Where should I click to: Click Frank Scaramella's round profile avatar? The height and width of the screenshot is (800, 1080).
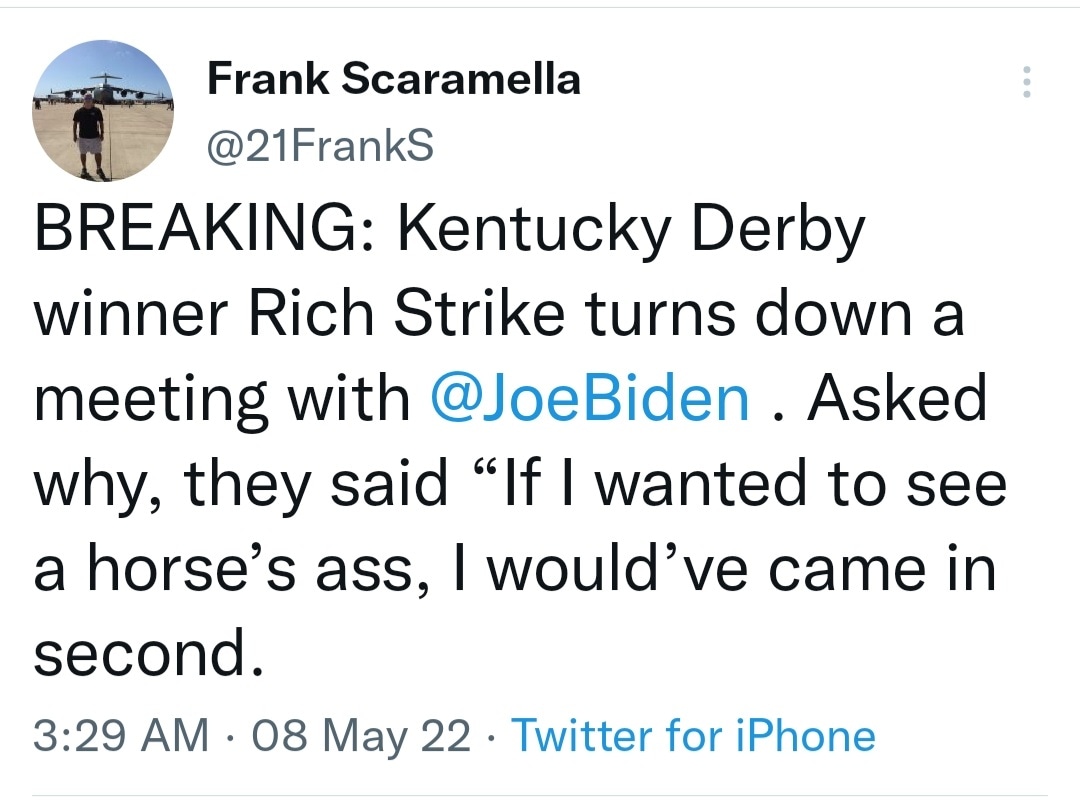point(104,111)
